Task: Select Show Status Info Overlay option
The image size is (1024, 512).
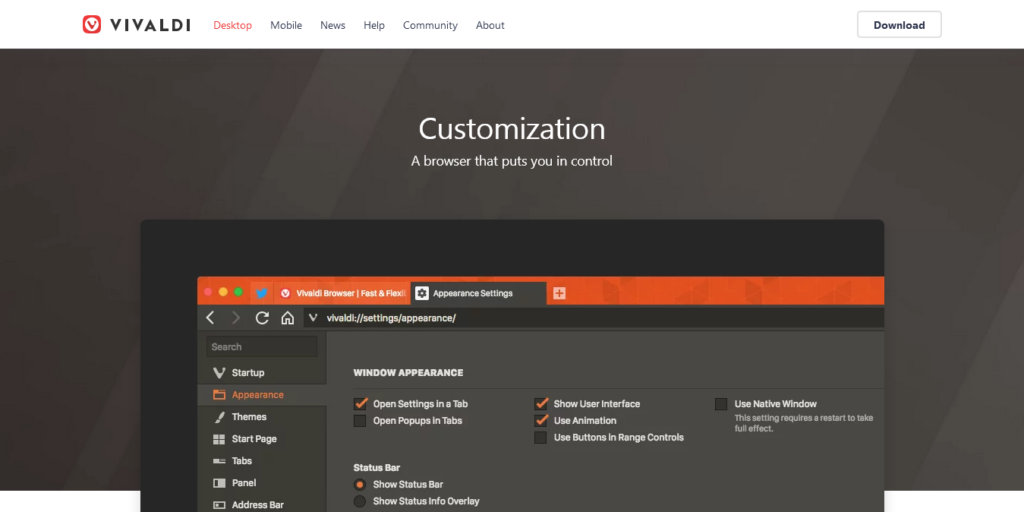Action: pos(360,501)
